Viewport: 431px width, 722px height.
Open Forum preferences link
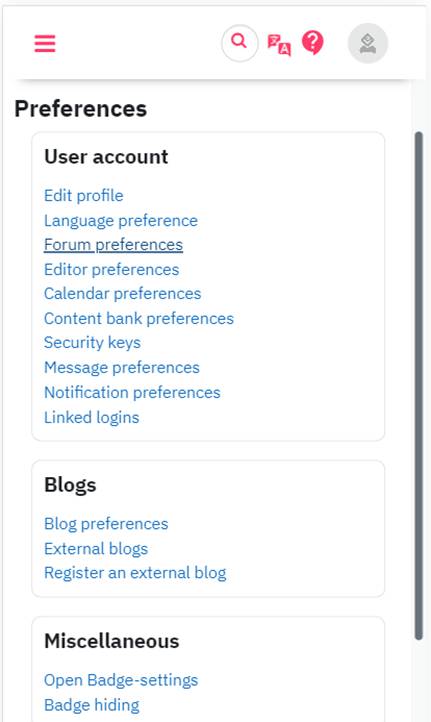pyautogui.click(x=113, y=245)
